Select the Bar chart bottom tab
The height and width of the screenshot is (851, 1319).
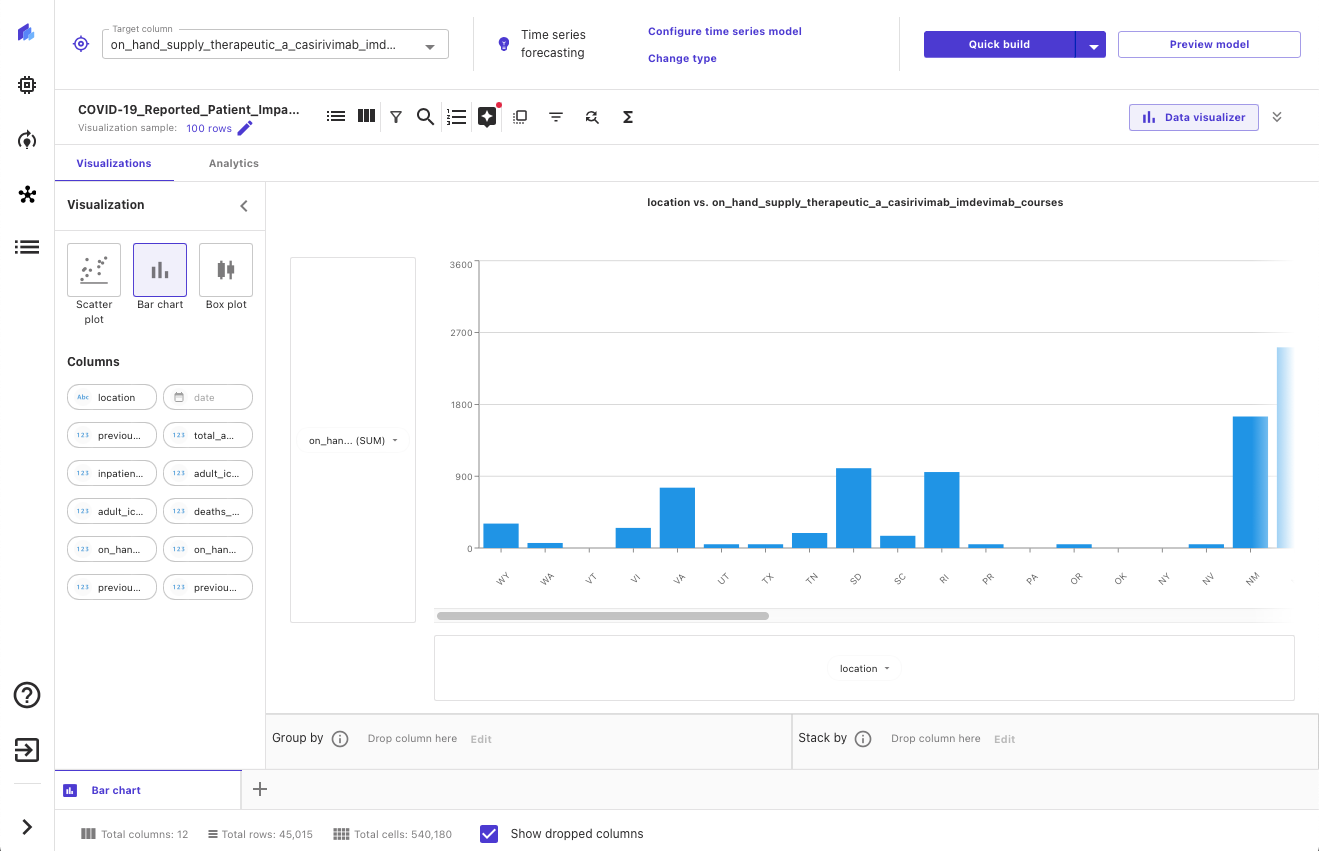[x=116, y=790]
